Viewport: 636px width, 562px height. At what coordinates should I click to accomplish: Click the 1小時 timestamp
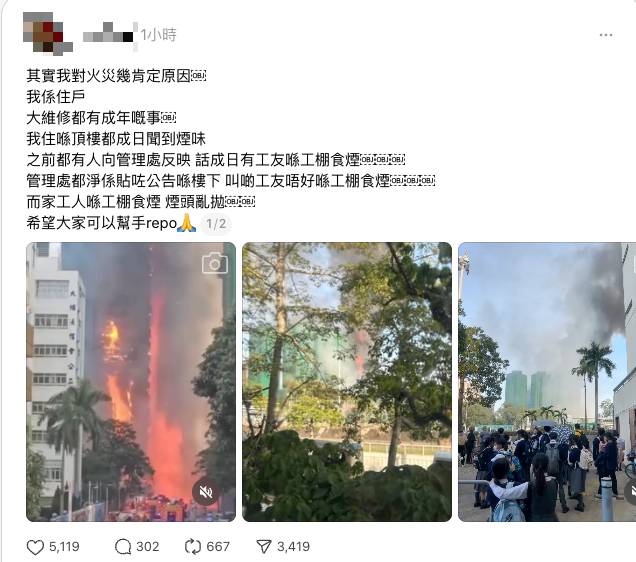[x=159, y=35]
